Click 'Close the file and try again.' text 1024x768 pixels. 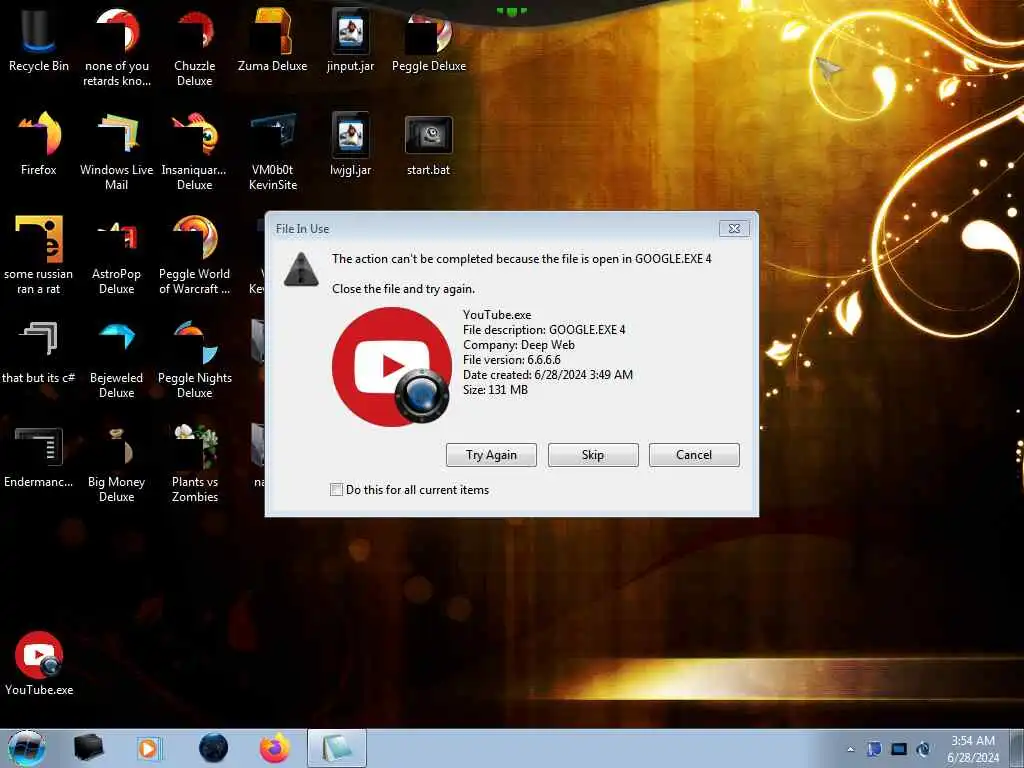(x=404, y=289)
